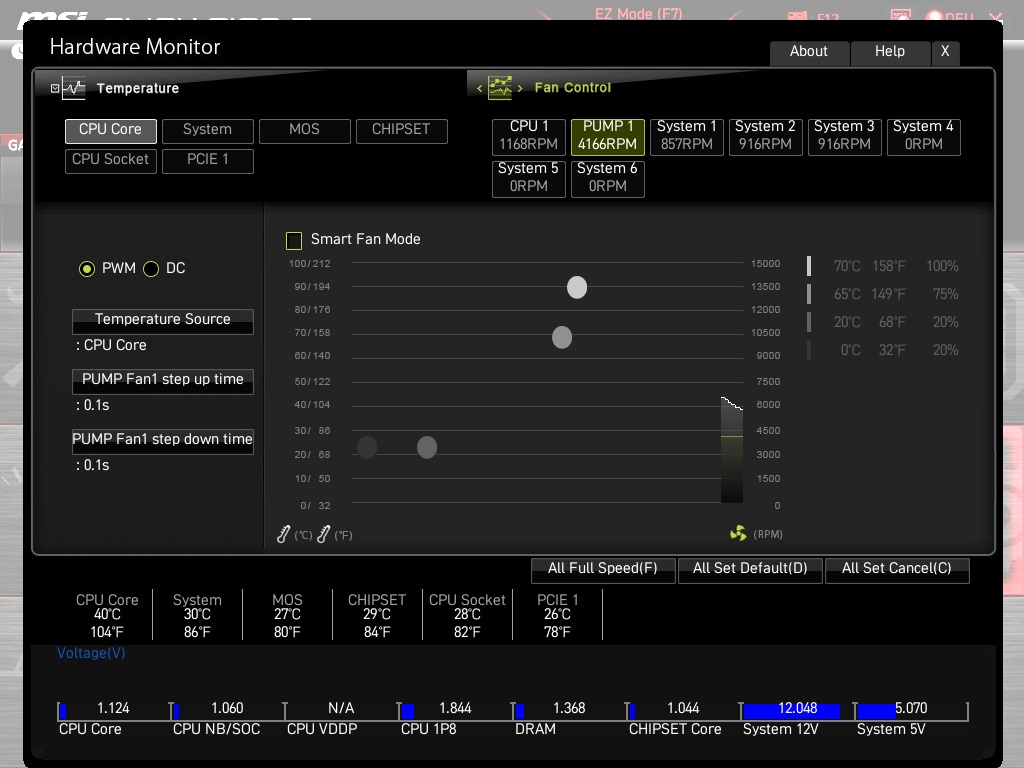
Task: Click the Help button
Action: 890,52
